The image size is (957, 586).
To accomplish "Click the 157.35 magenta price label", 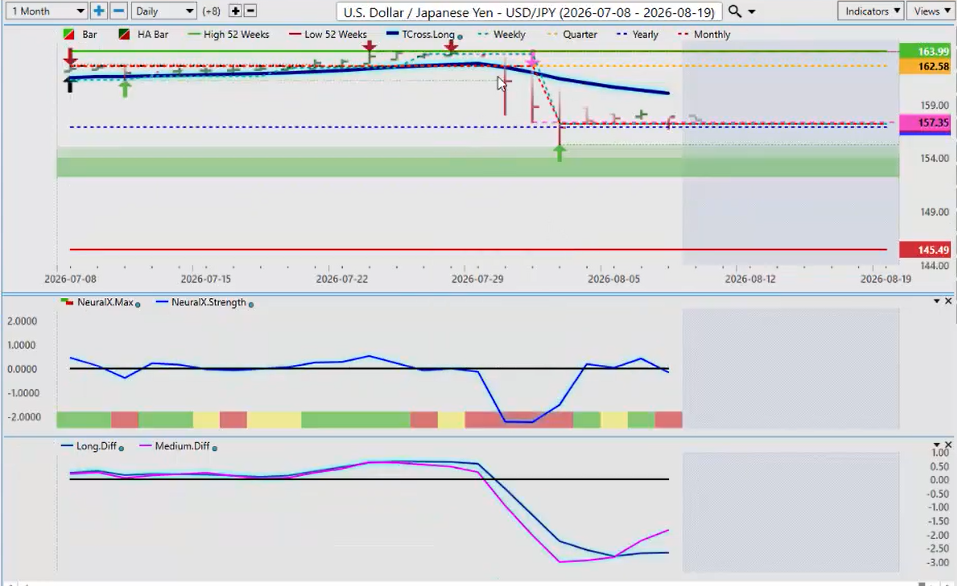I will (x=925, y=123).
